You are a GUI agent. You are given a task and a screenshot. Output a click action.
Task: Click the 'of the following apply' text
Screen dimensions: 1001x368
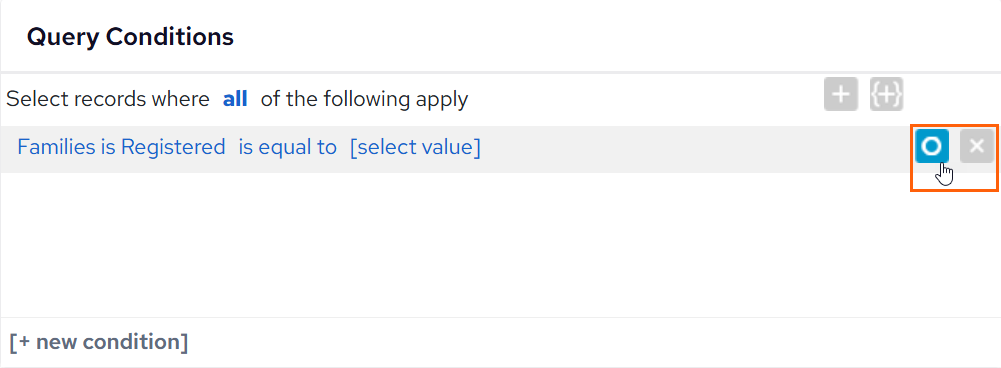[x=365, y=99]
